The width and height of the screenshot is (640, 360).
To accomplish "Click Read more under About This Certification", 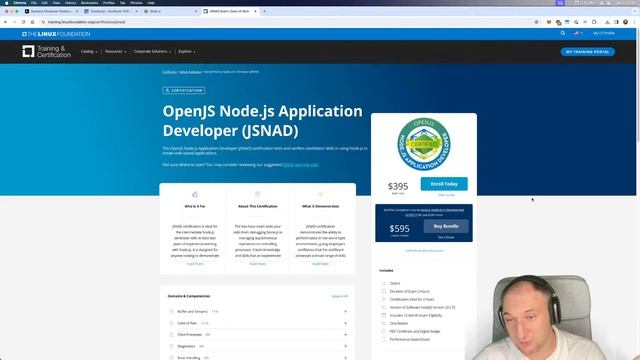I will 258,264.
